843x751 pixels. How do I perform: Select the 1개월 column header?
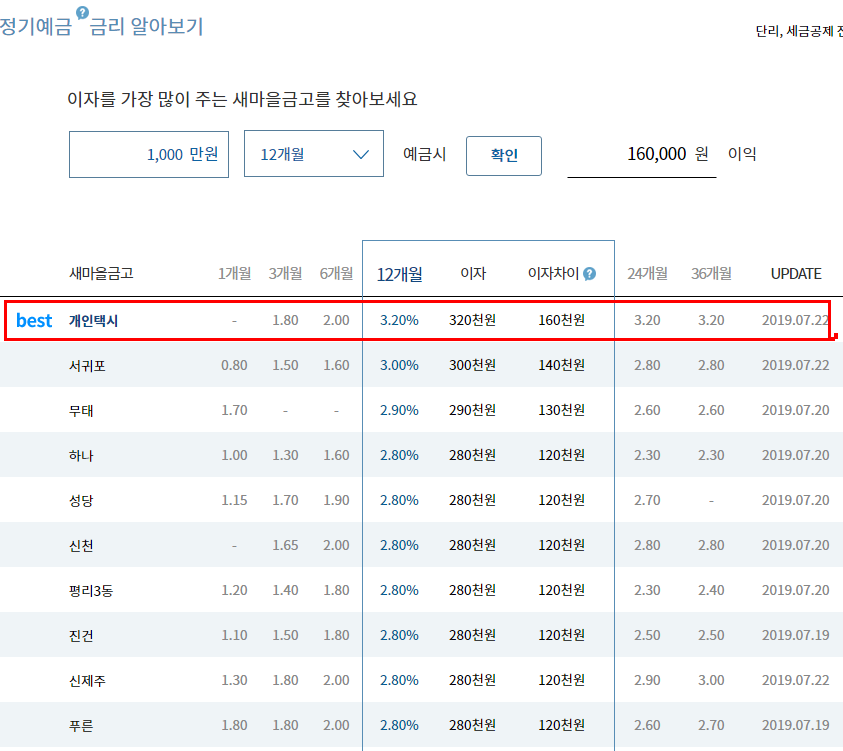pos(234,274)
